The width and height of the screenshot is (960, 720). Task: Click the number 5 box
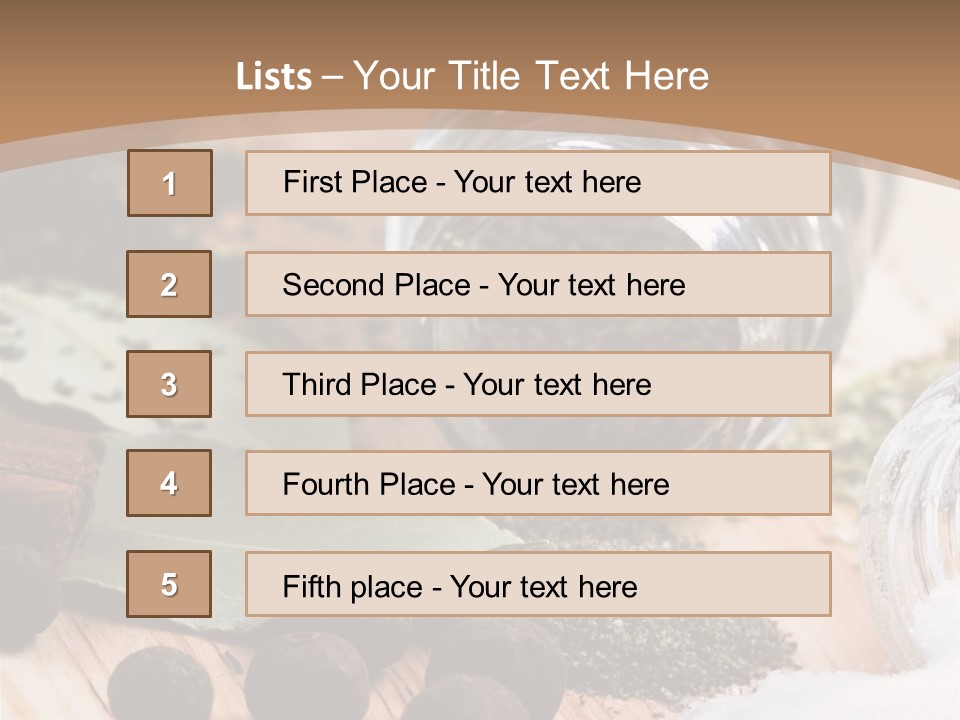[x=169, y=583]
